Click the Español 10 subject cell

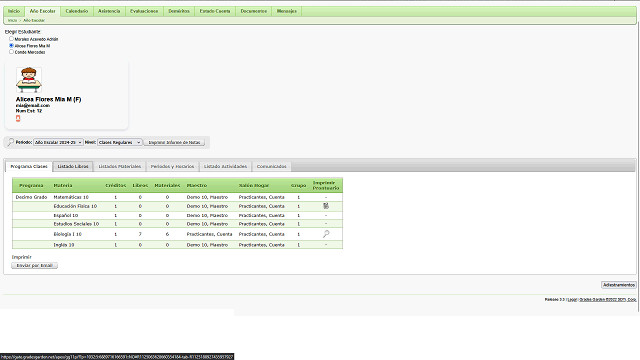point(66,216)
